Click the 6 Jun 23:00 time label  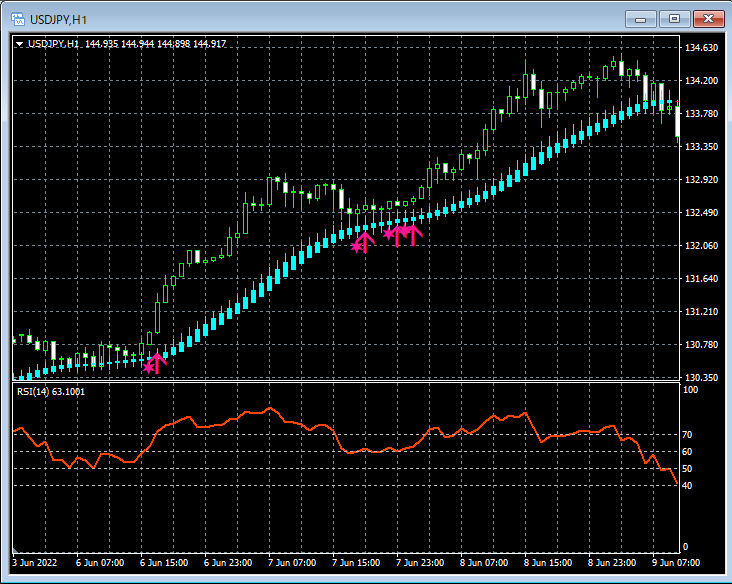[228, 563]
